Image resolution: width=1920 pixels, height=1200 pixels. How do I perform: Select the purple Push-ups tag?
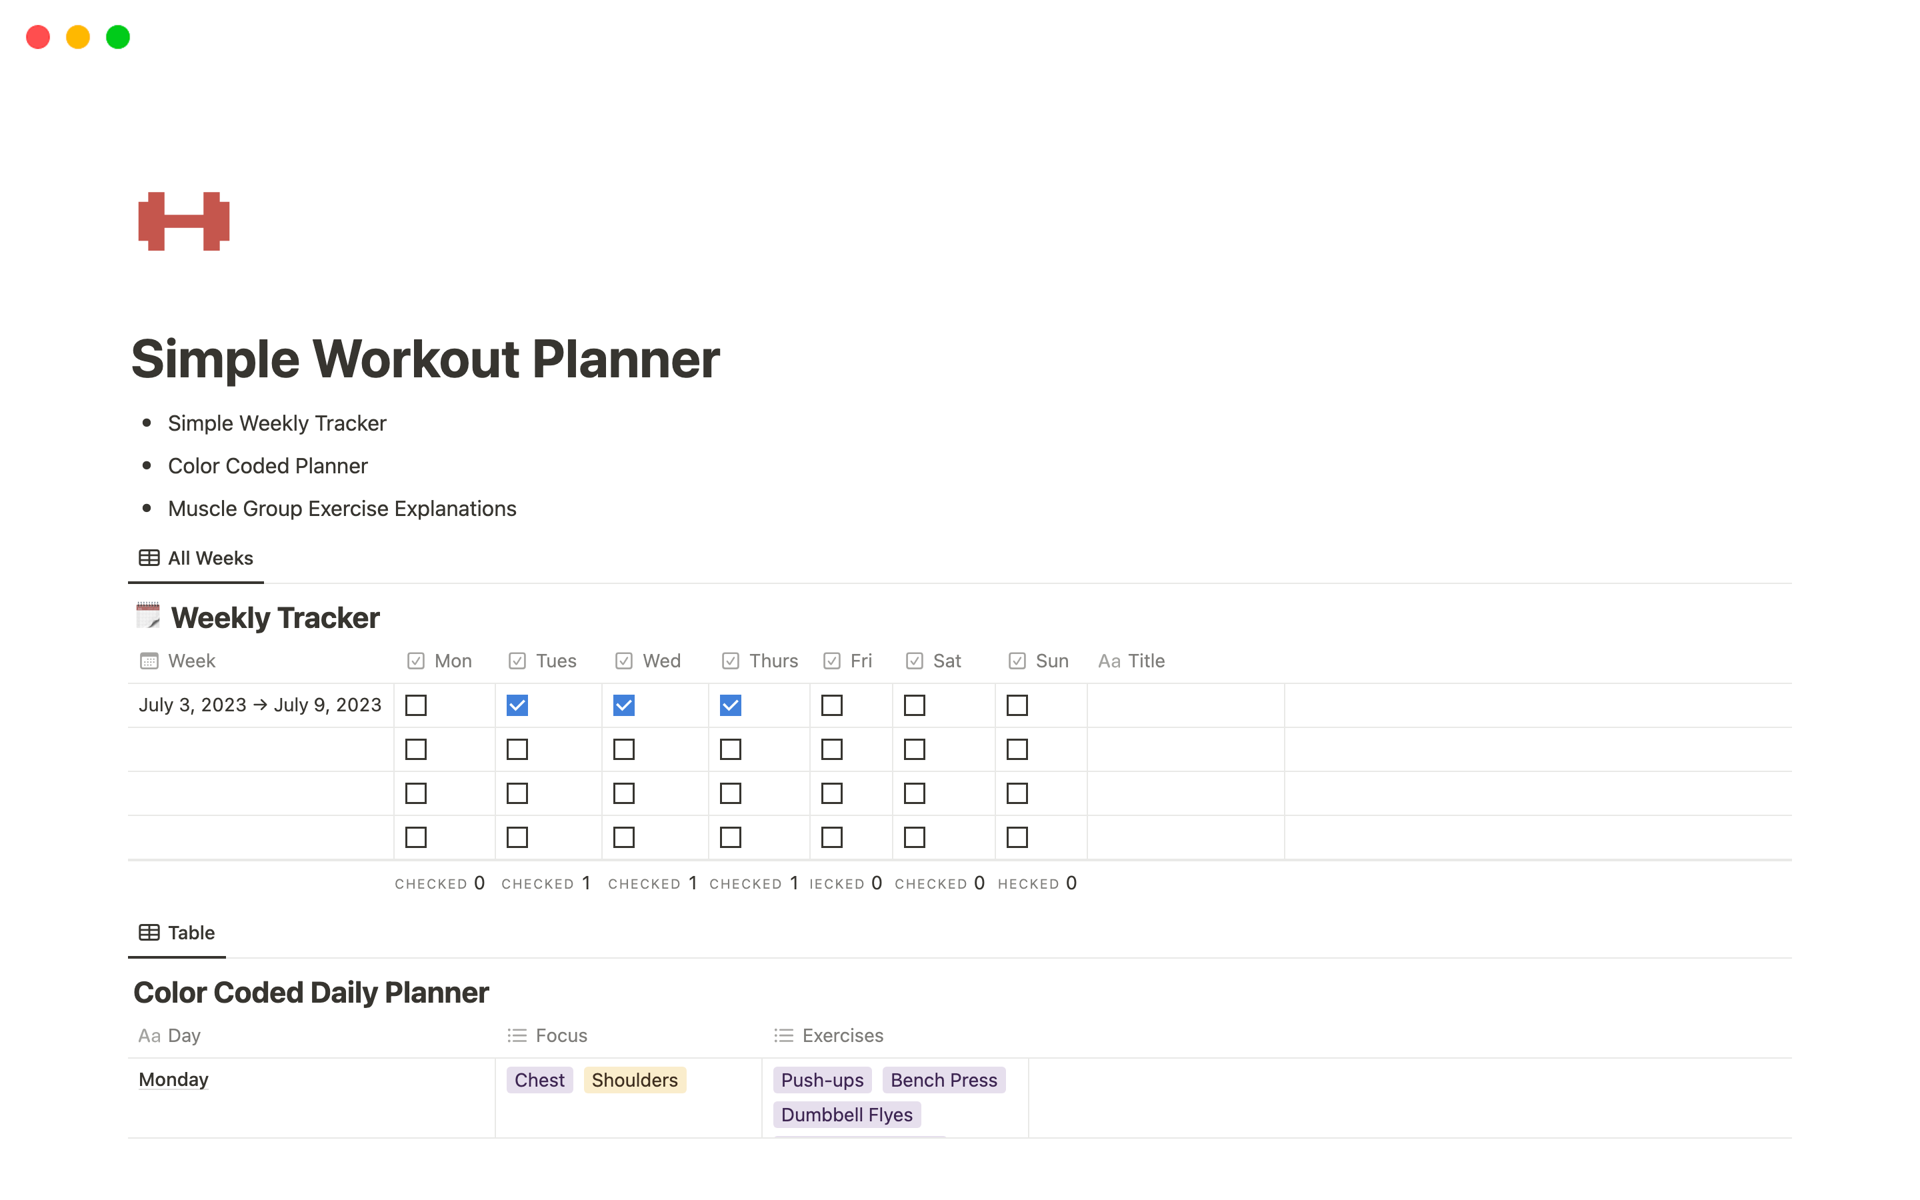pos(822,1080)
